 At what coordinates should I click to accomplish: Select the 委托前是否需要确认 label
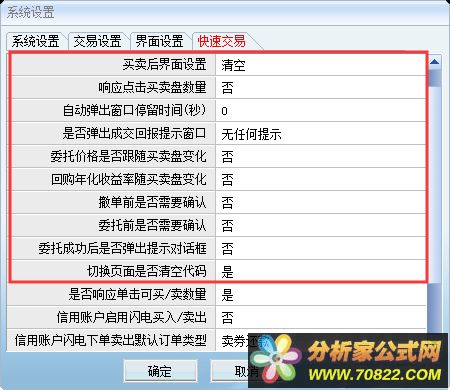click(152, 226)
